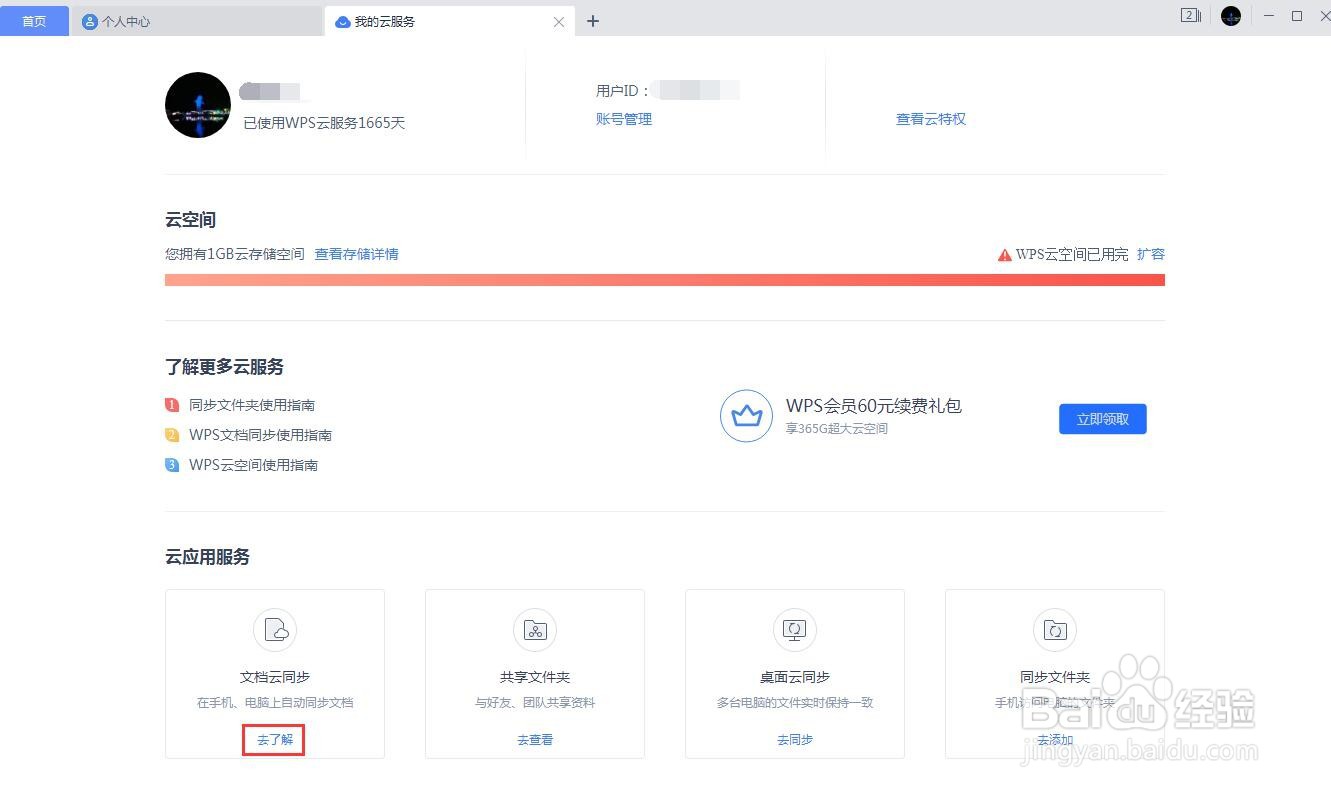Click the 同步文件夹 folder sync icon

[1055, 630]
